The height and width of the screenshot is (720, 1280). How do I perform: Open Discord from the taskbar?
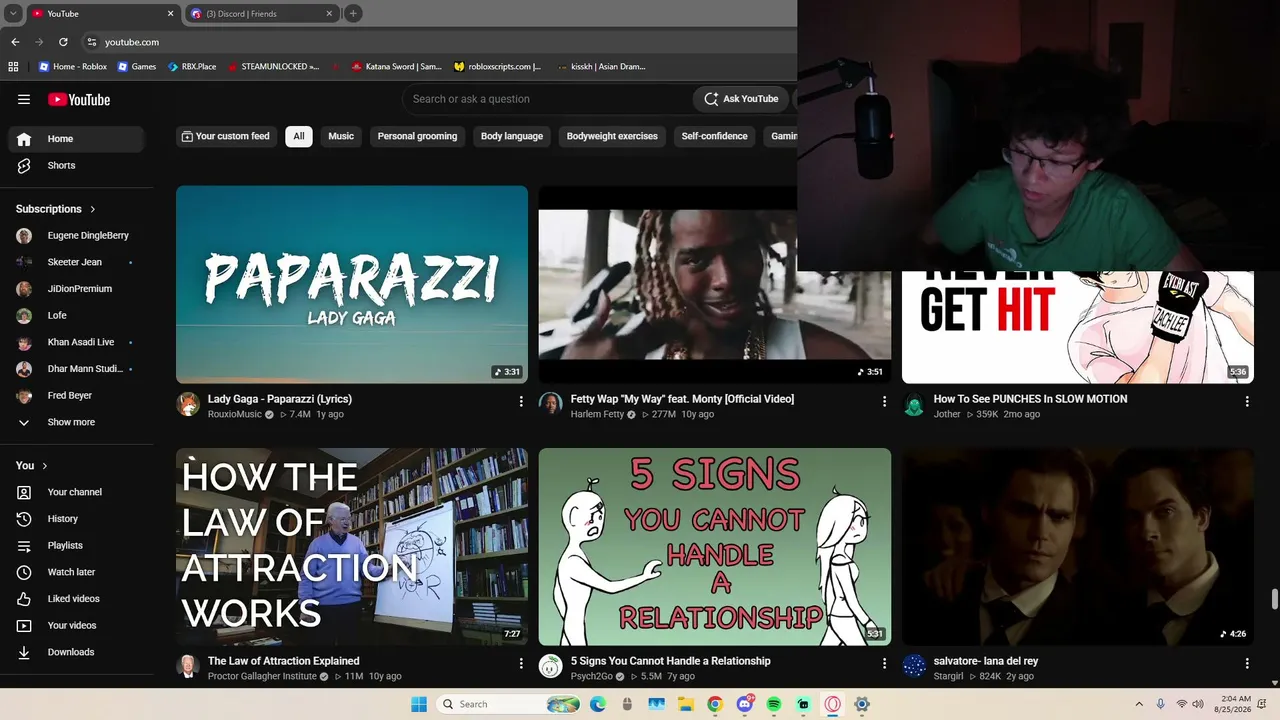[x=745, y=704]
